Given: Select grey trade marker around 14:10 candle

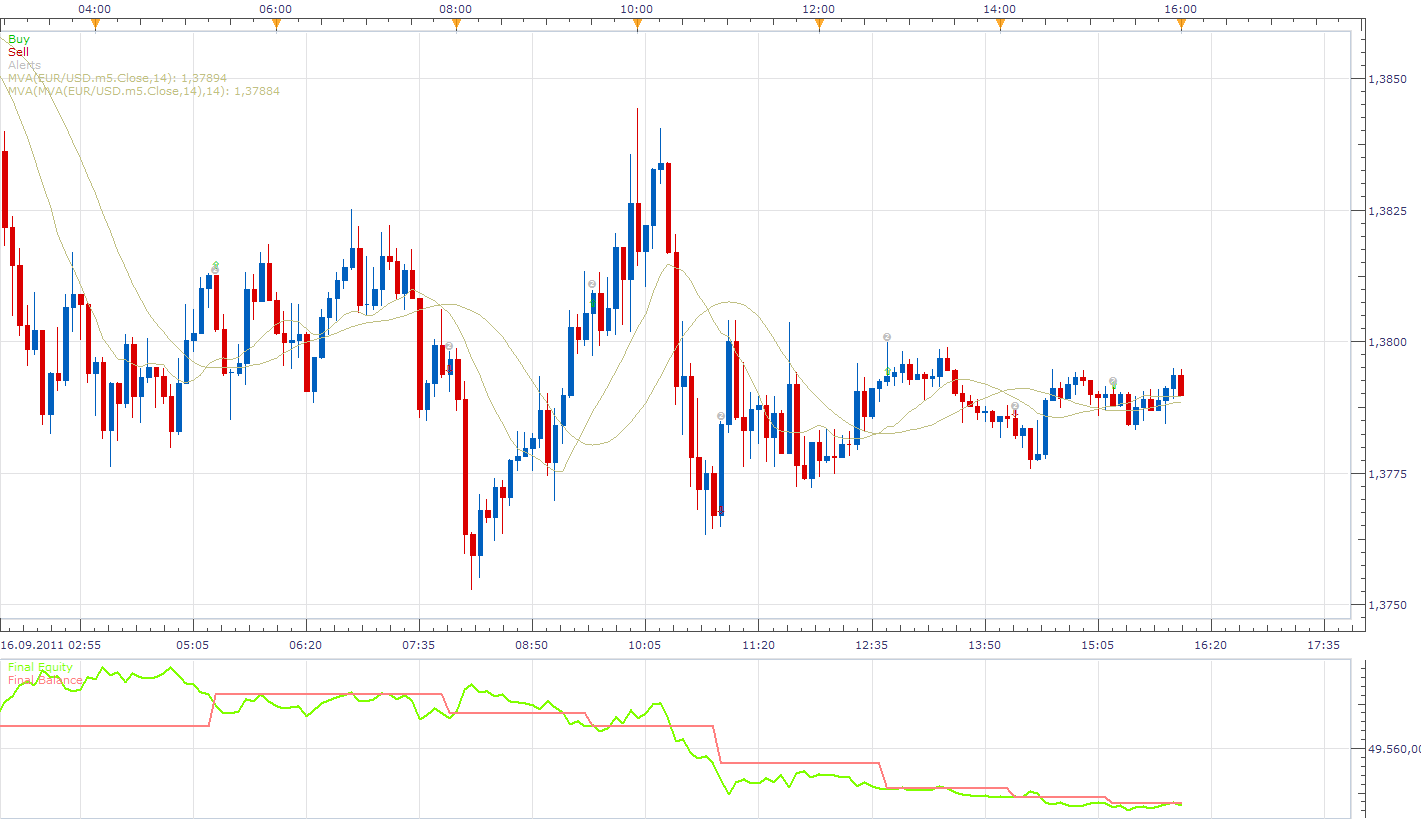Looking at the screenshot, I should tap(1014, 406).
